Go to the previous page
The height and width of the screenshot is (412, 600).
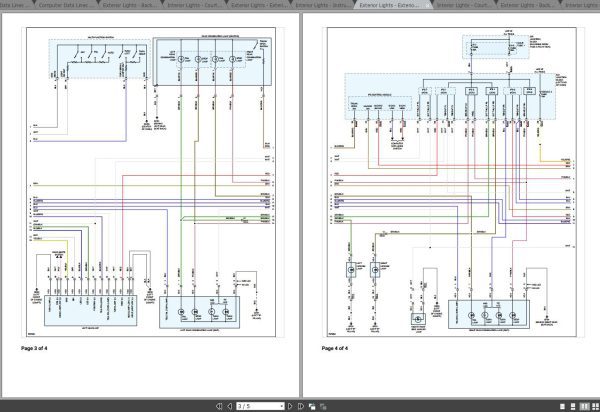point(229,406)
